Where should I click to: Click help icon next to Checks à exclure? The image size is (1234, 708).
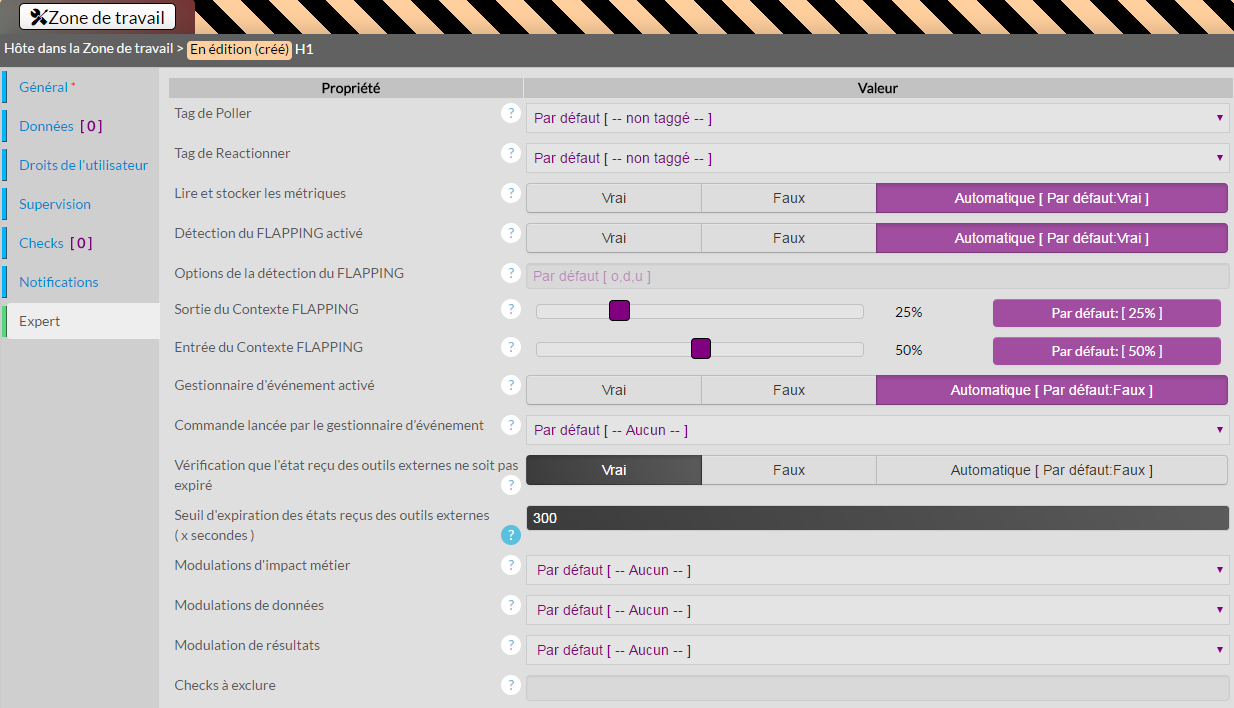pos(511,685)
